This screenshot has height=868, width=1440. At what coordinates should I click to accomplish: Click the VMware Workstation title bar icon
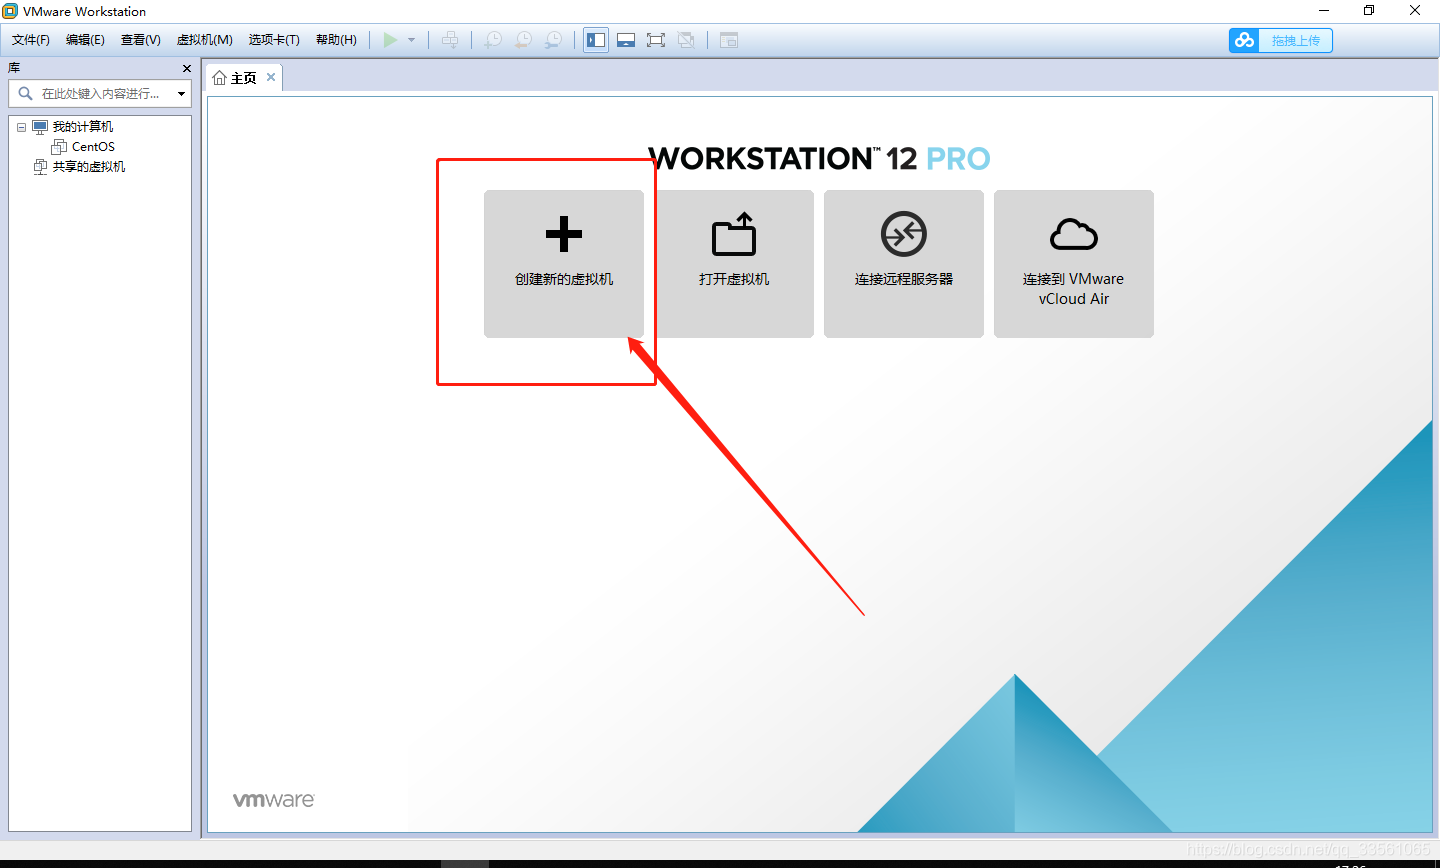[x=10, y=11]
